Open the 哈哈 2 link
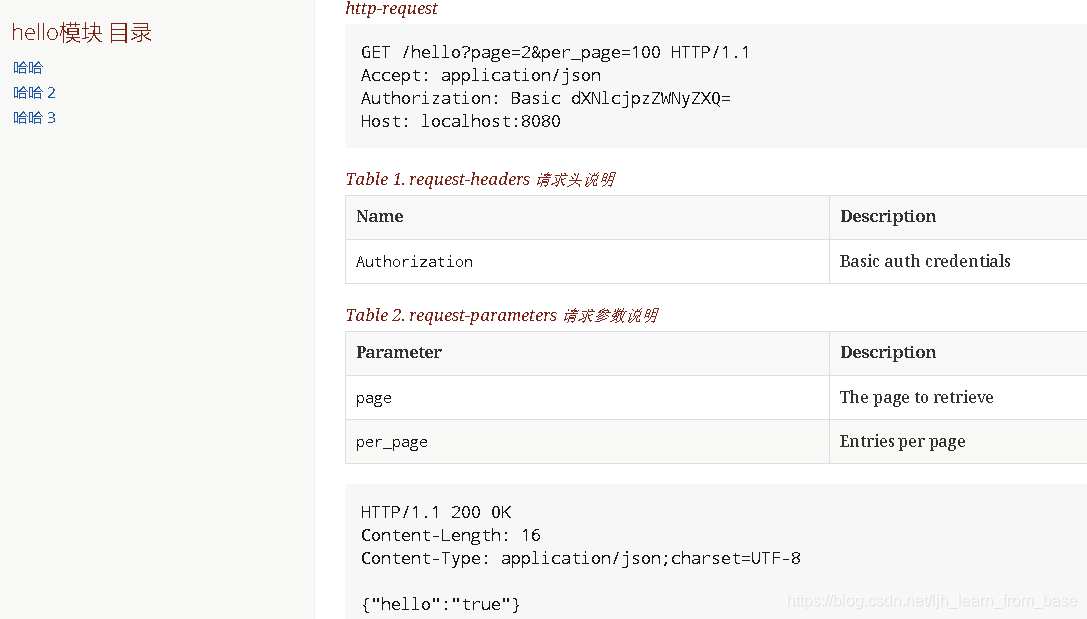 click(x=34, y=93)
